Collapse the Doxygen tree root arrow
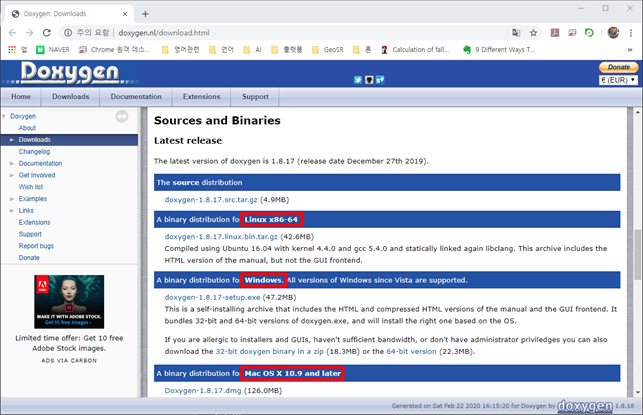This screenshot has height=415, width=643. 4,116
